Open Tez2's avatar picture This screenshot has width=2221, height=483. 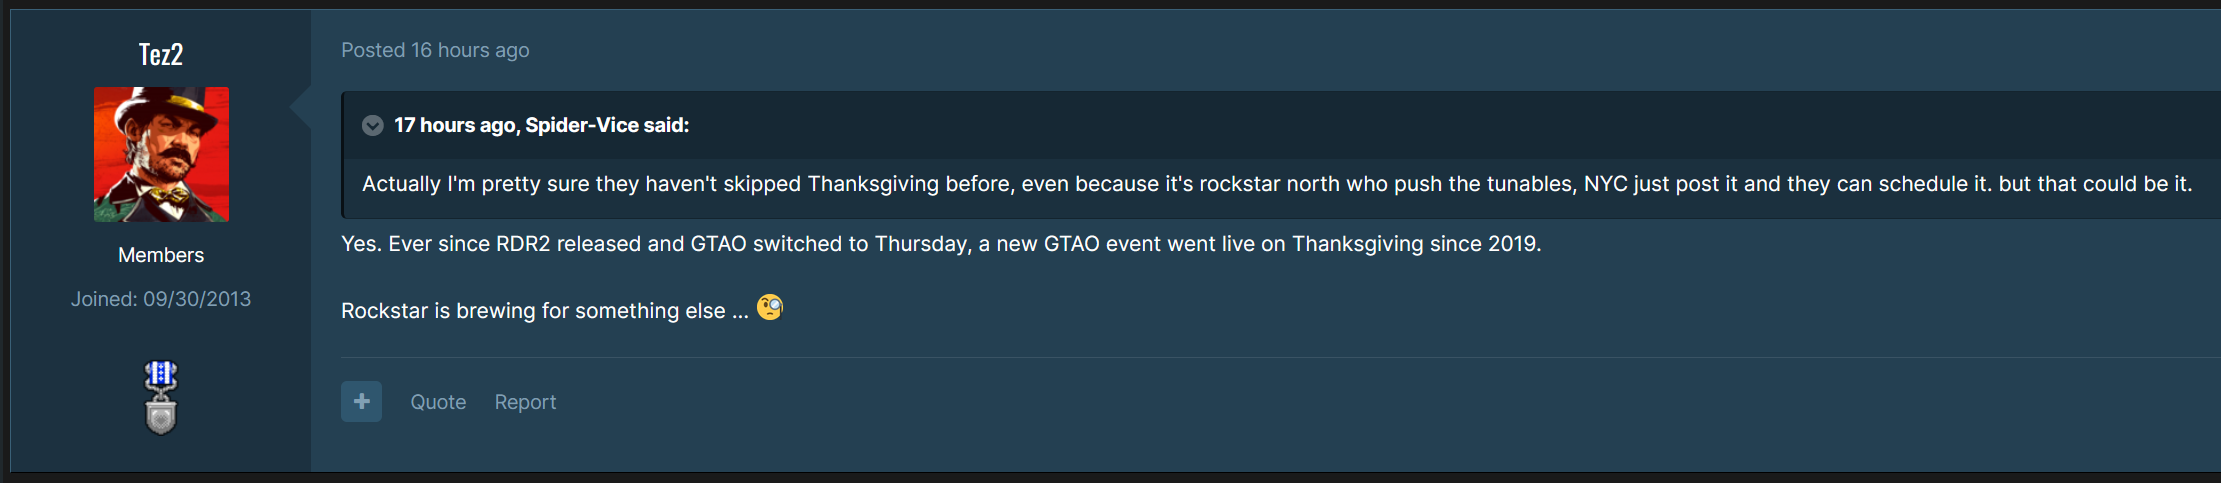161,154
